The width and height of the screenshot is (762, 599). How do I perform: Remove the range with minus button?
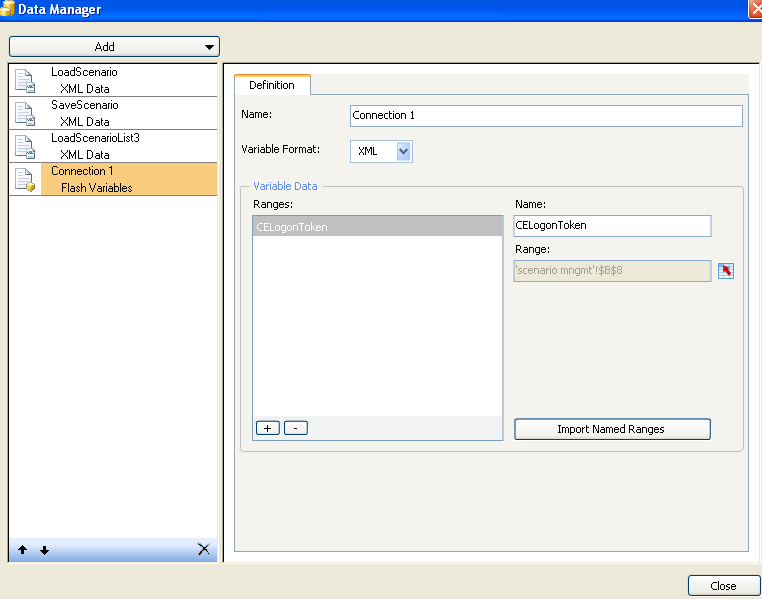[x=295, y=428]
